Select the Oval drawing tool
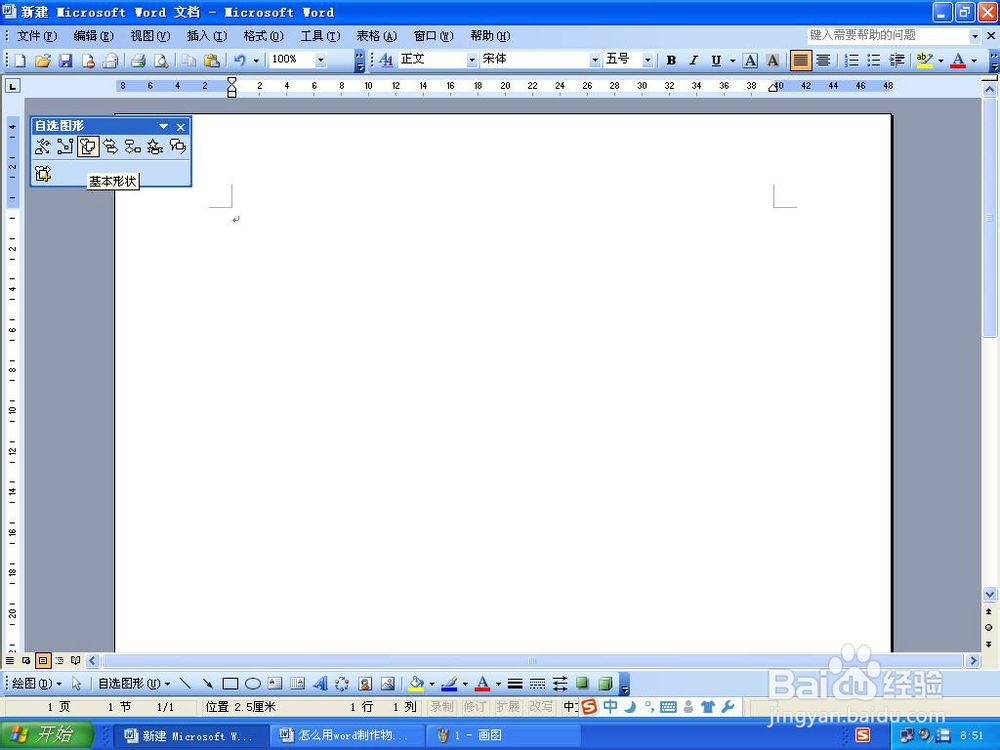 pos(253,684)
